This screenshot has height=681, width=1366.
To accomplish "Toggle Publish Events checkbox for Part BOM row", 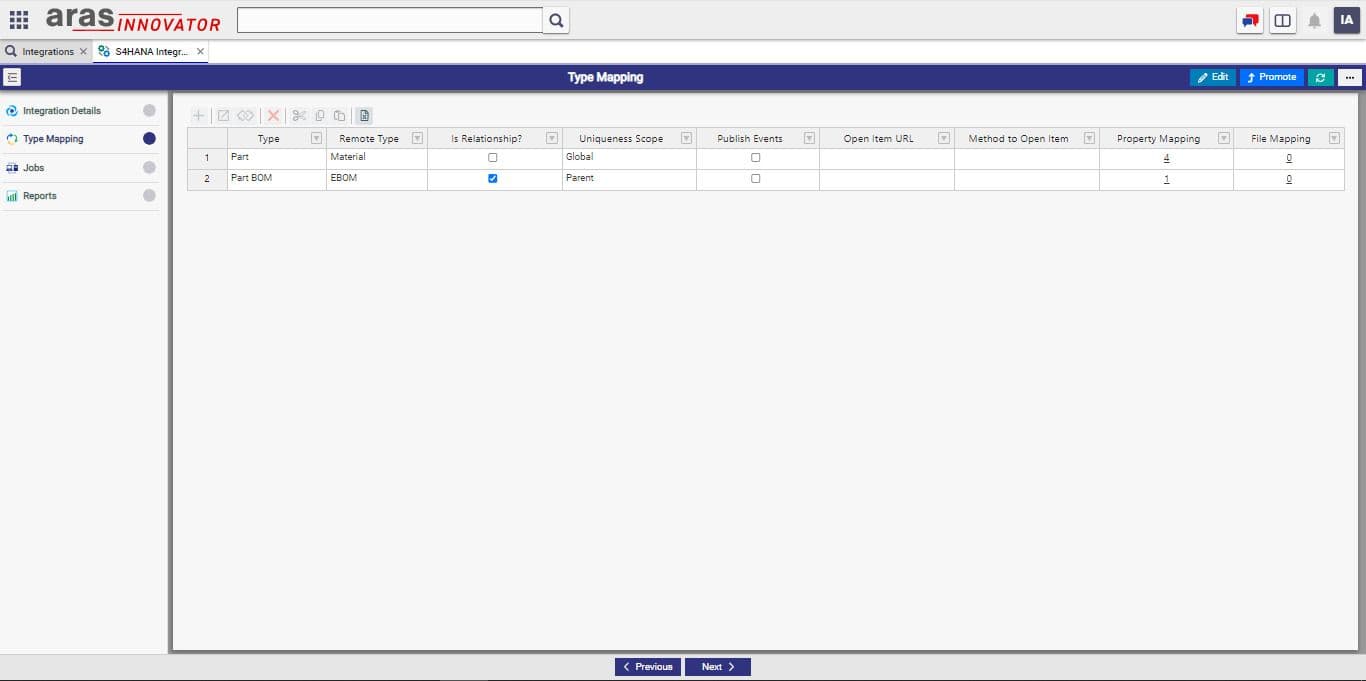I will pyautogui.click(x=755, y=179).
